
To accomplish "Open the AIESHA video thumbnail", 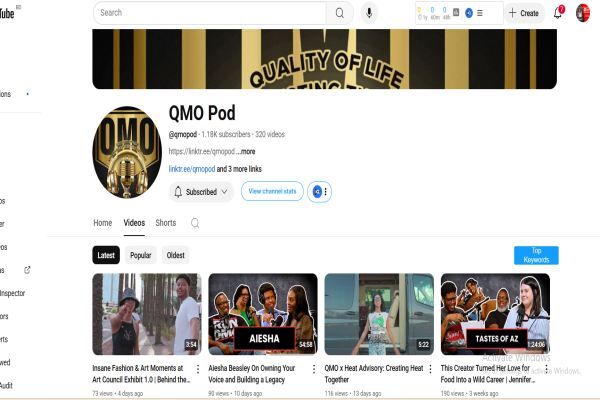I will 263,314.
